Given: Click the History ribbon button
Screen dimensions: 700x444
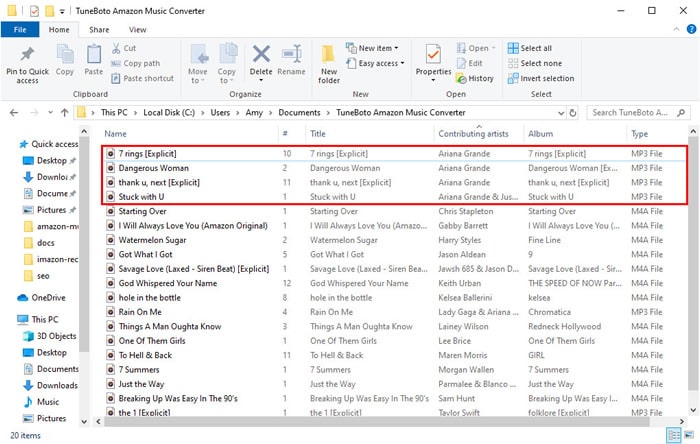Looking at the screenshot, I should click(475, 78).
